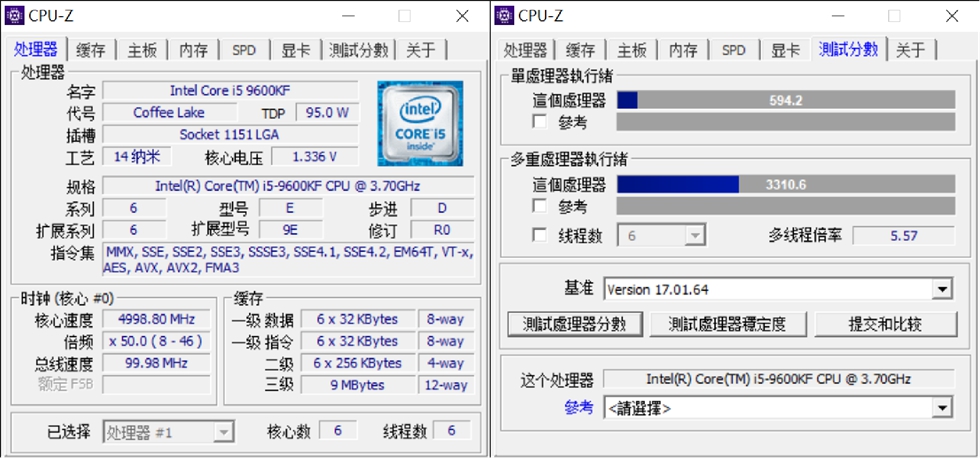980x458 pixels.
Task: Click the 修订 value R0
Action: (442, 230)
